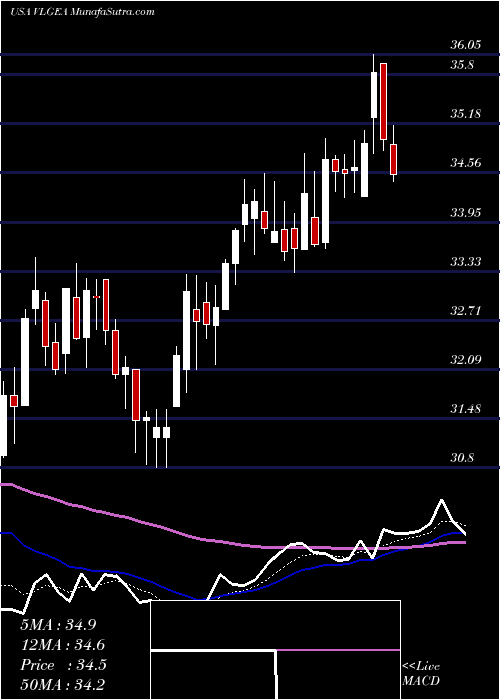Click the 32.09 price label
The width and height of the screenshot is (500, 700).
[x=465, y=359]
